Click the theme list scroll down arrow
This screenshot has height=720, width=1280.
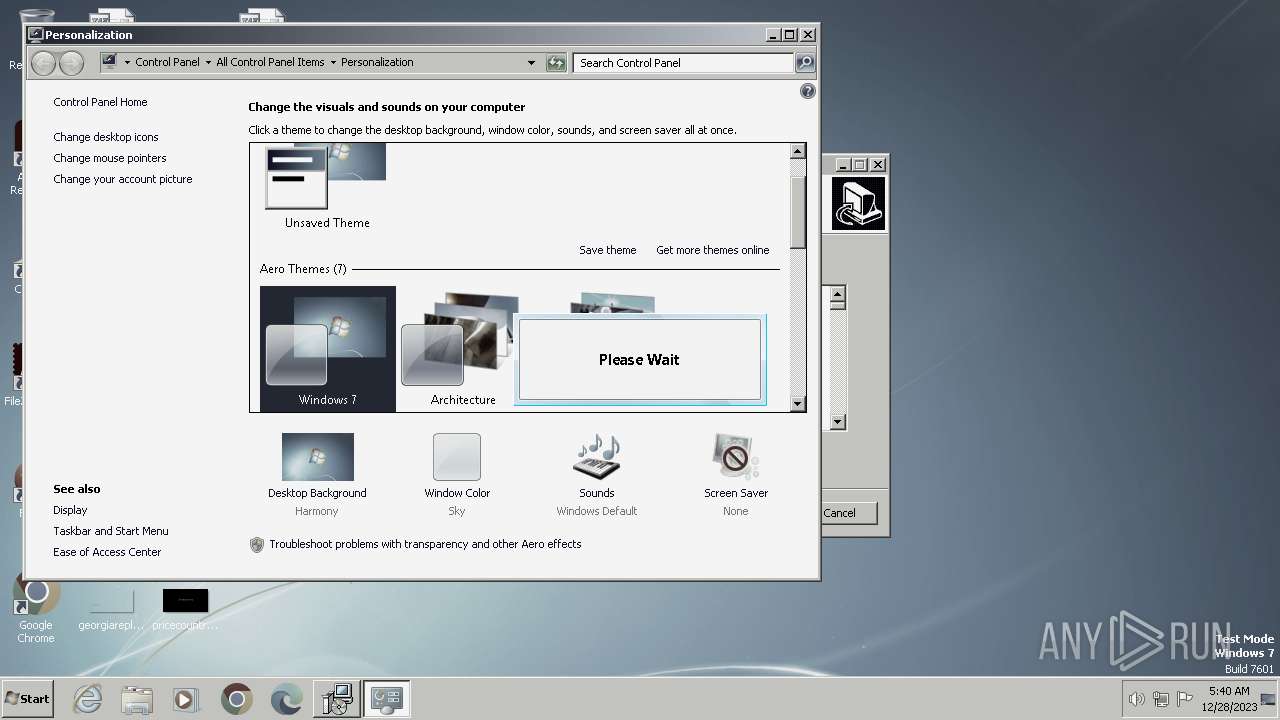pos(797,404)
